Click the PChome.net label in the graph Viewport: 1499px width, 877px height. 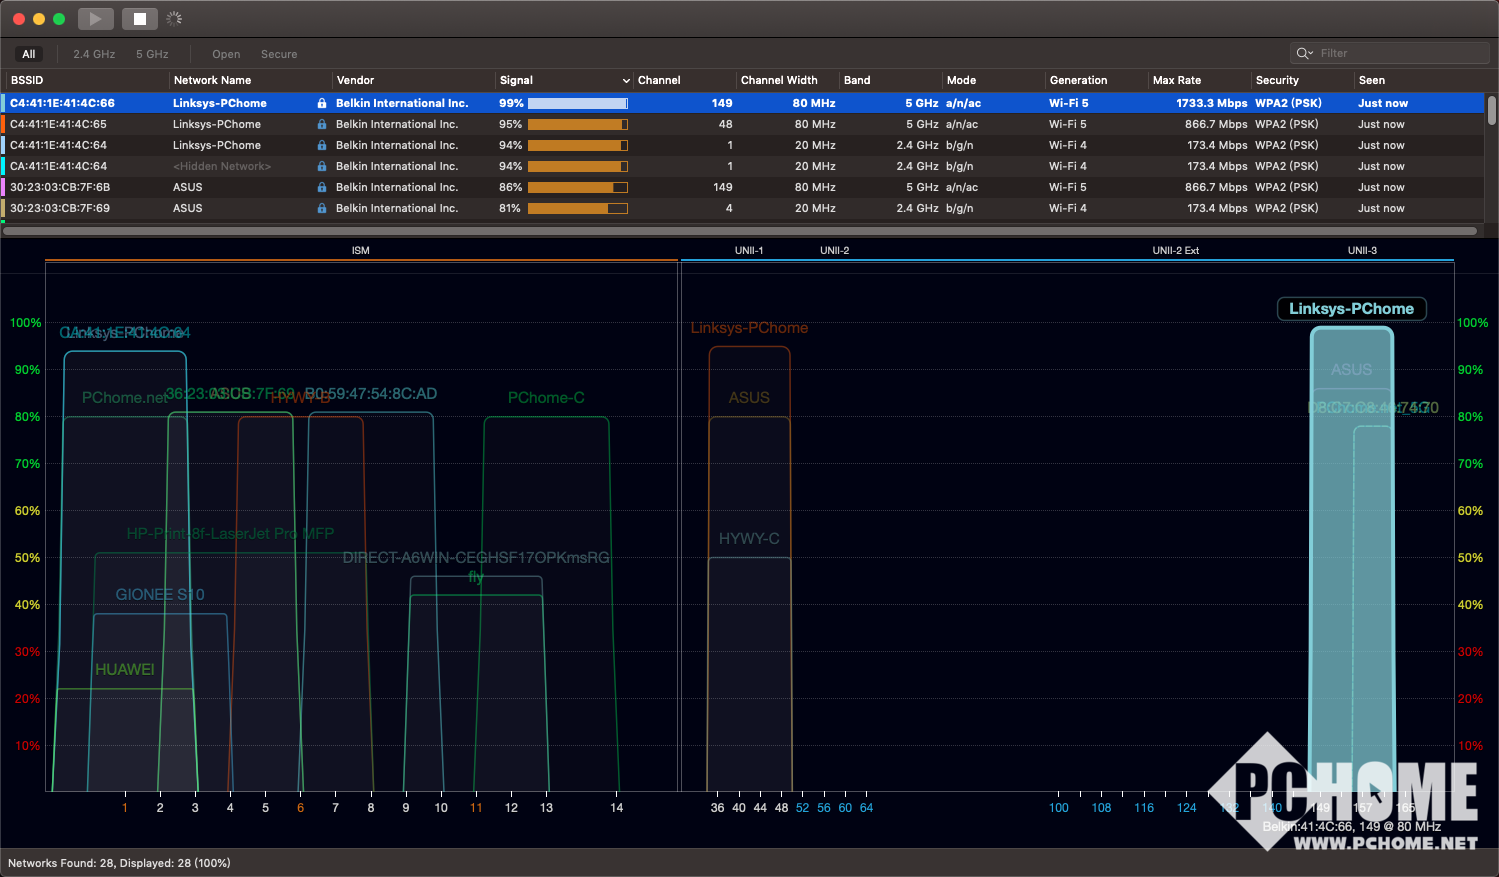[125, 398]
